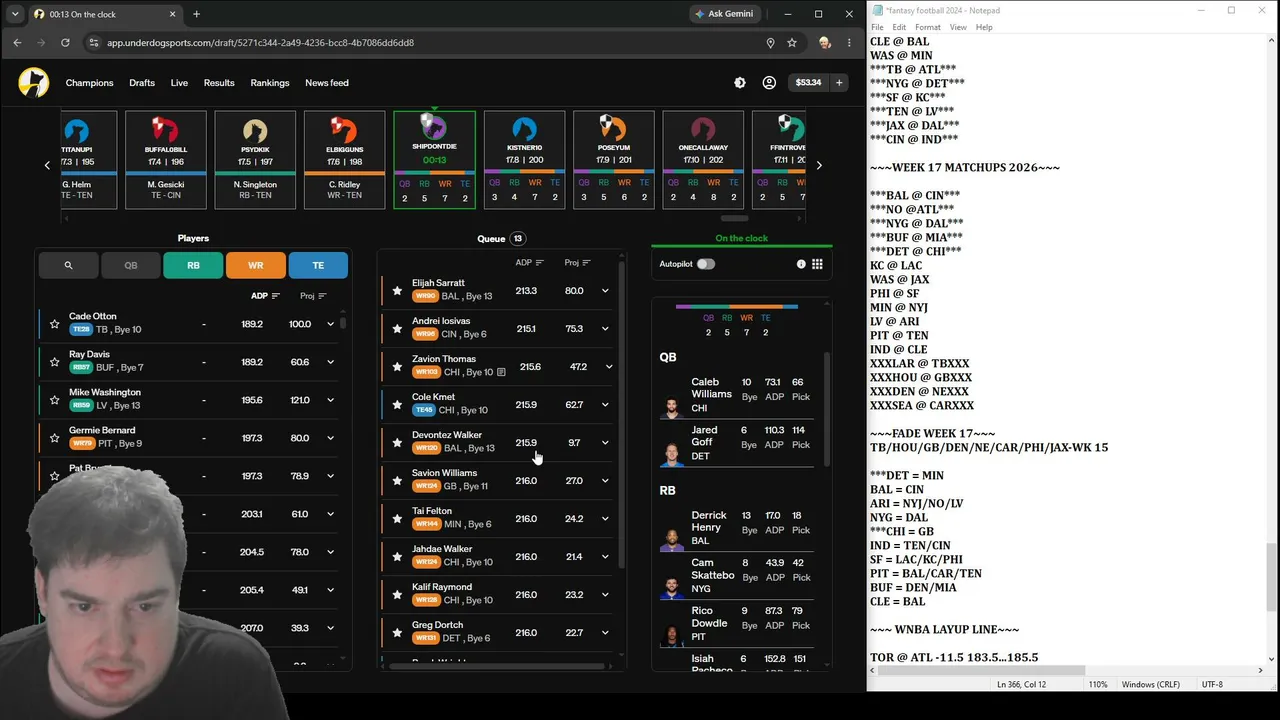1280x720 pixels.
Task: Click the Underdog logo icon
Action: (x=34, y=83)
